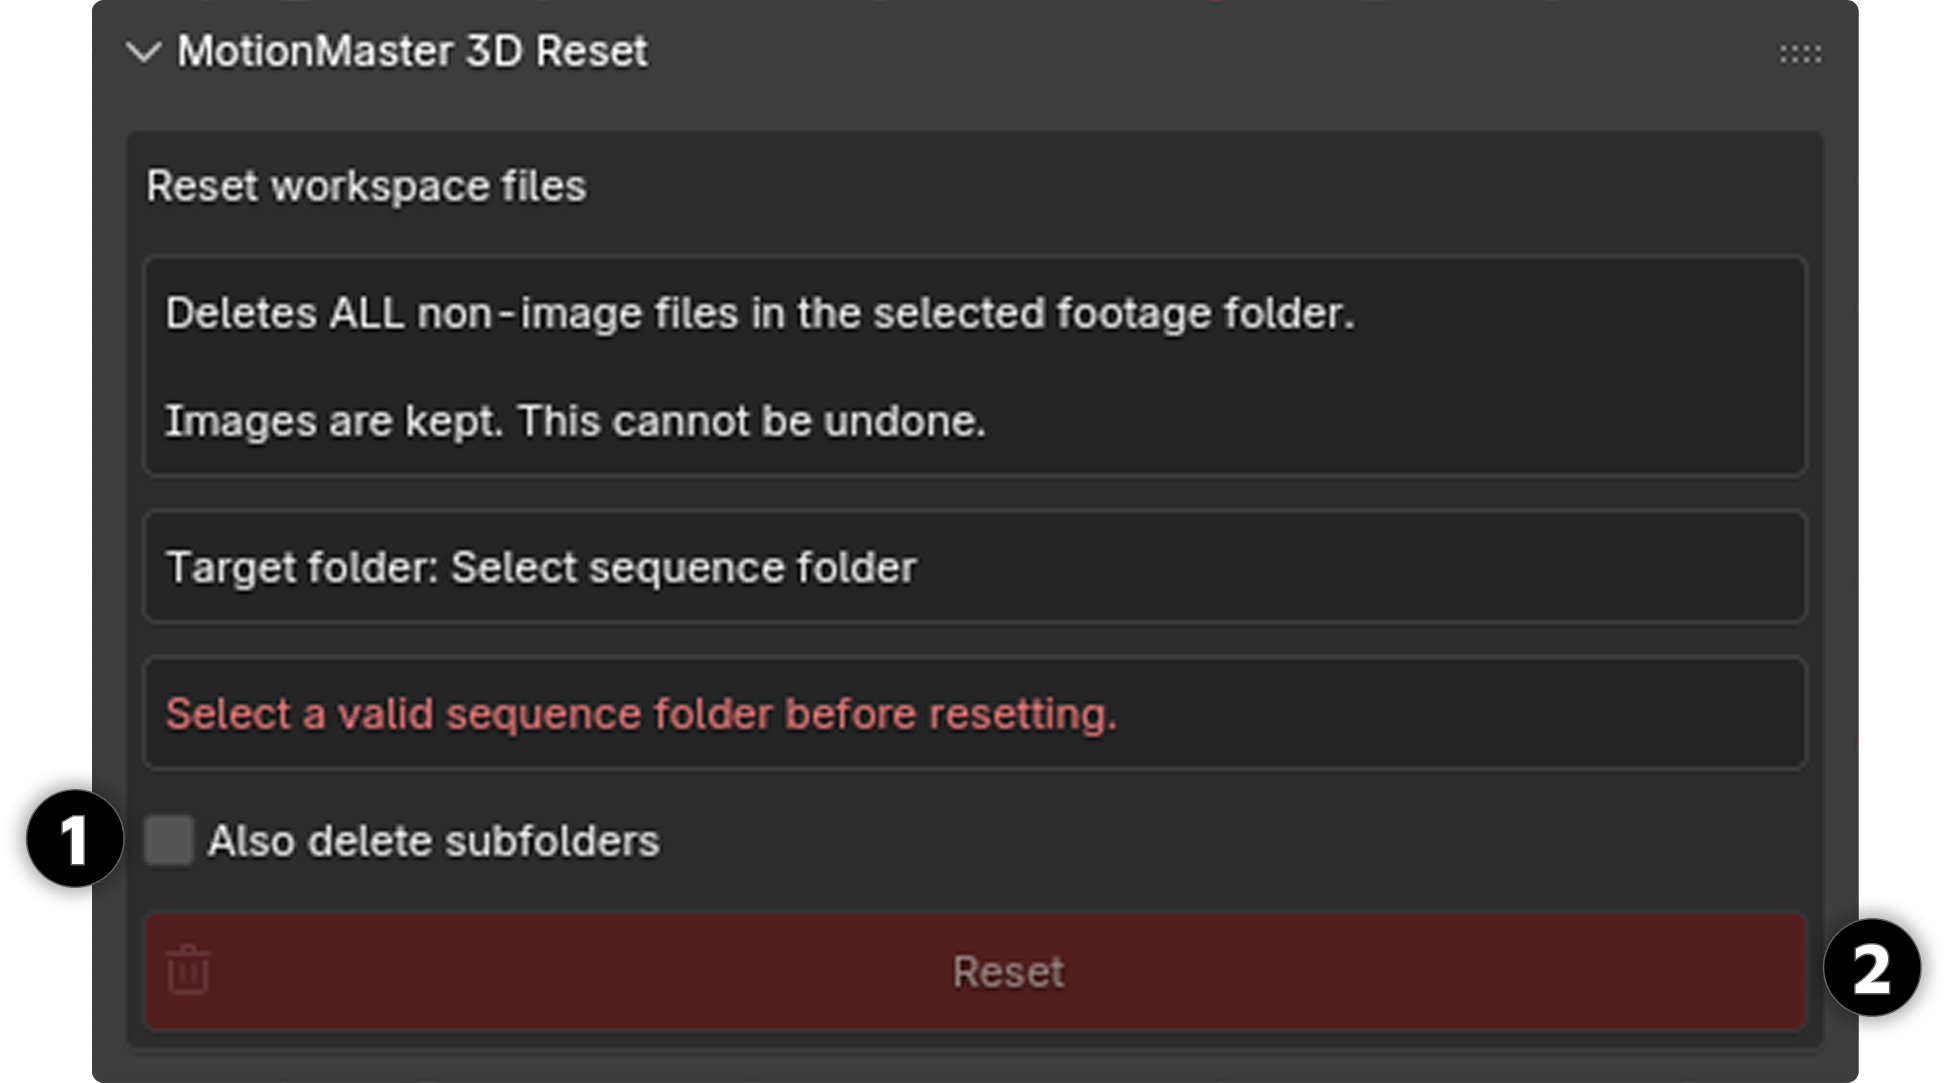Click callout badge number 1

(71, 841)
